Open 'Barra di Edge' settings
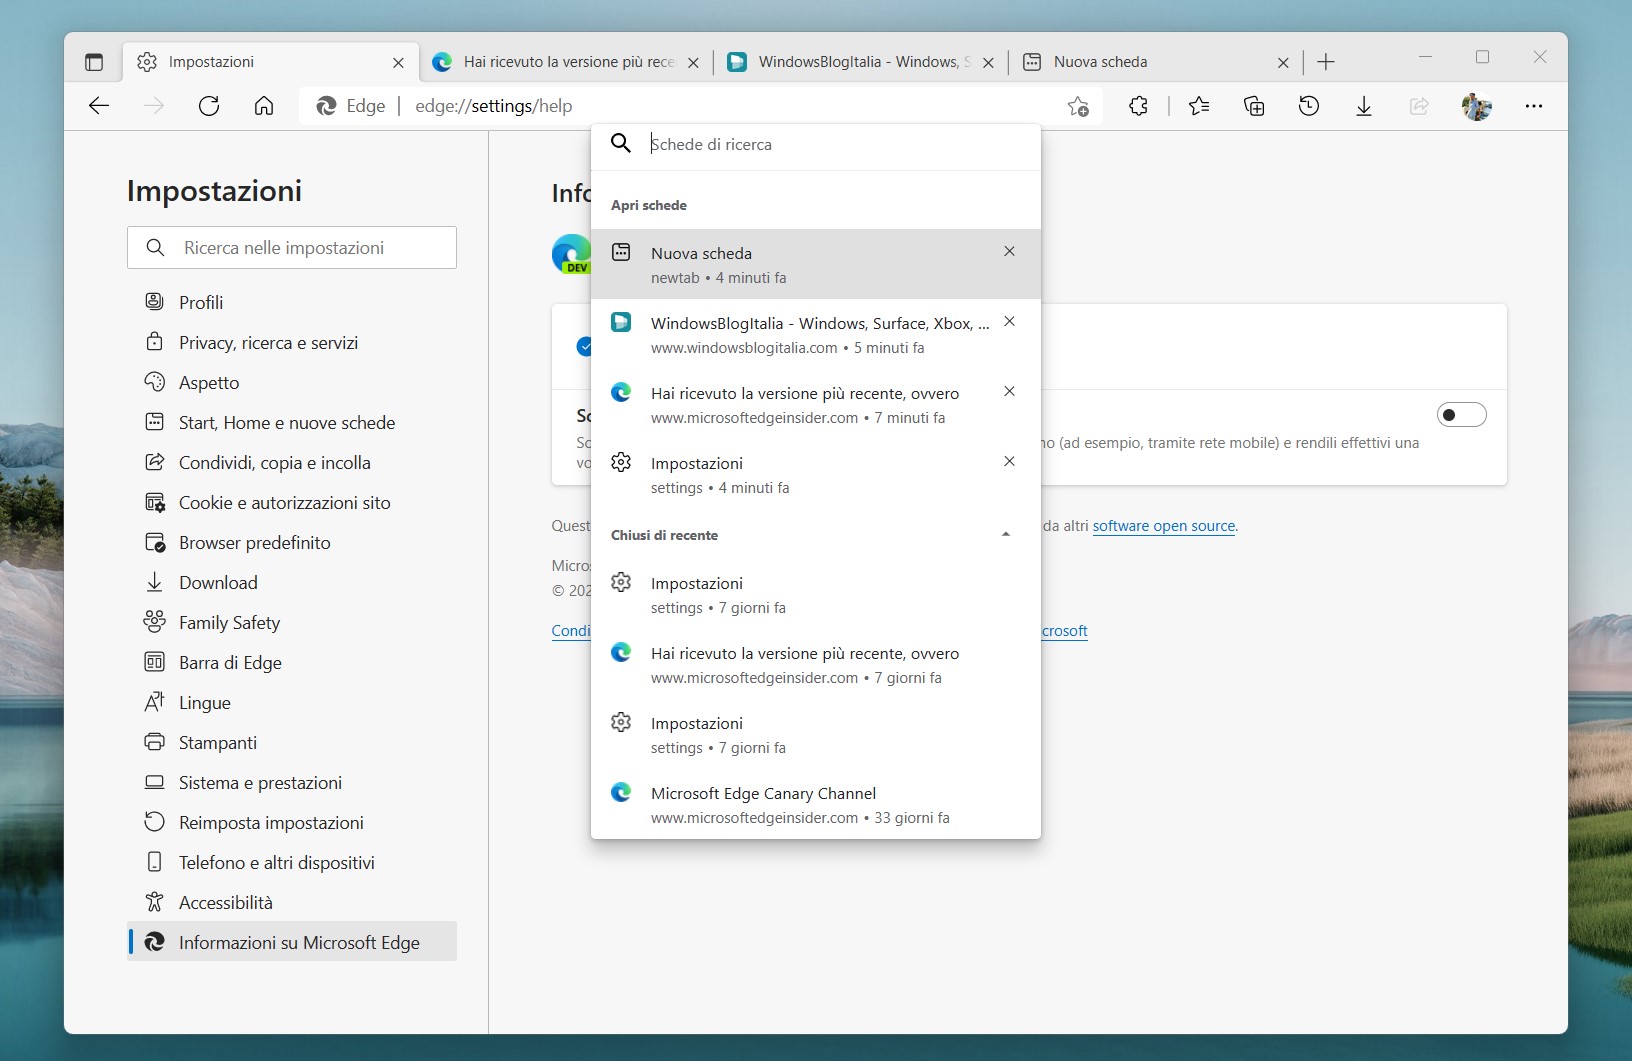Screen dimensions: 1632x1061 coord(292,662)
